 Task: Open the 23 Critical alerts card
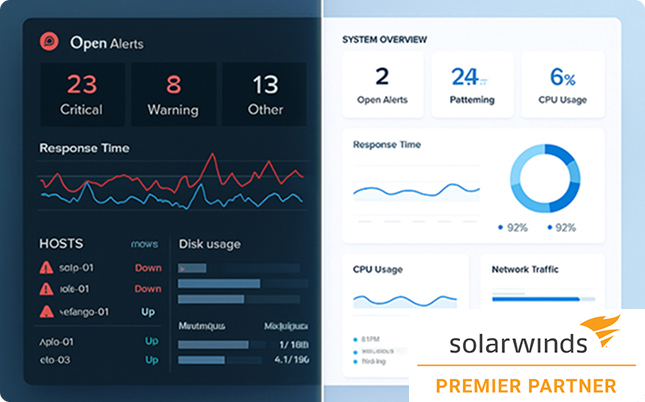coord(82,94)
